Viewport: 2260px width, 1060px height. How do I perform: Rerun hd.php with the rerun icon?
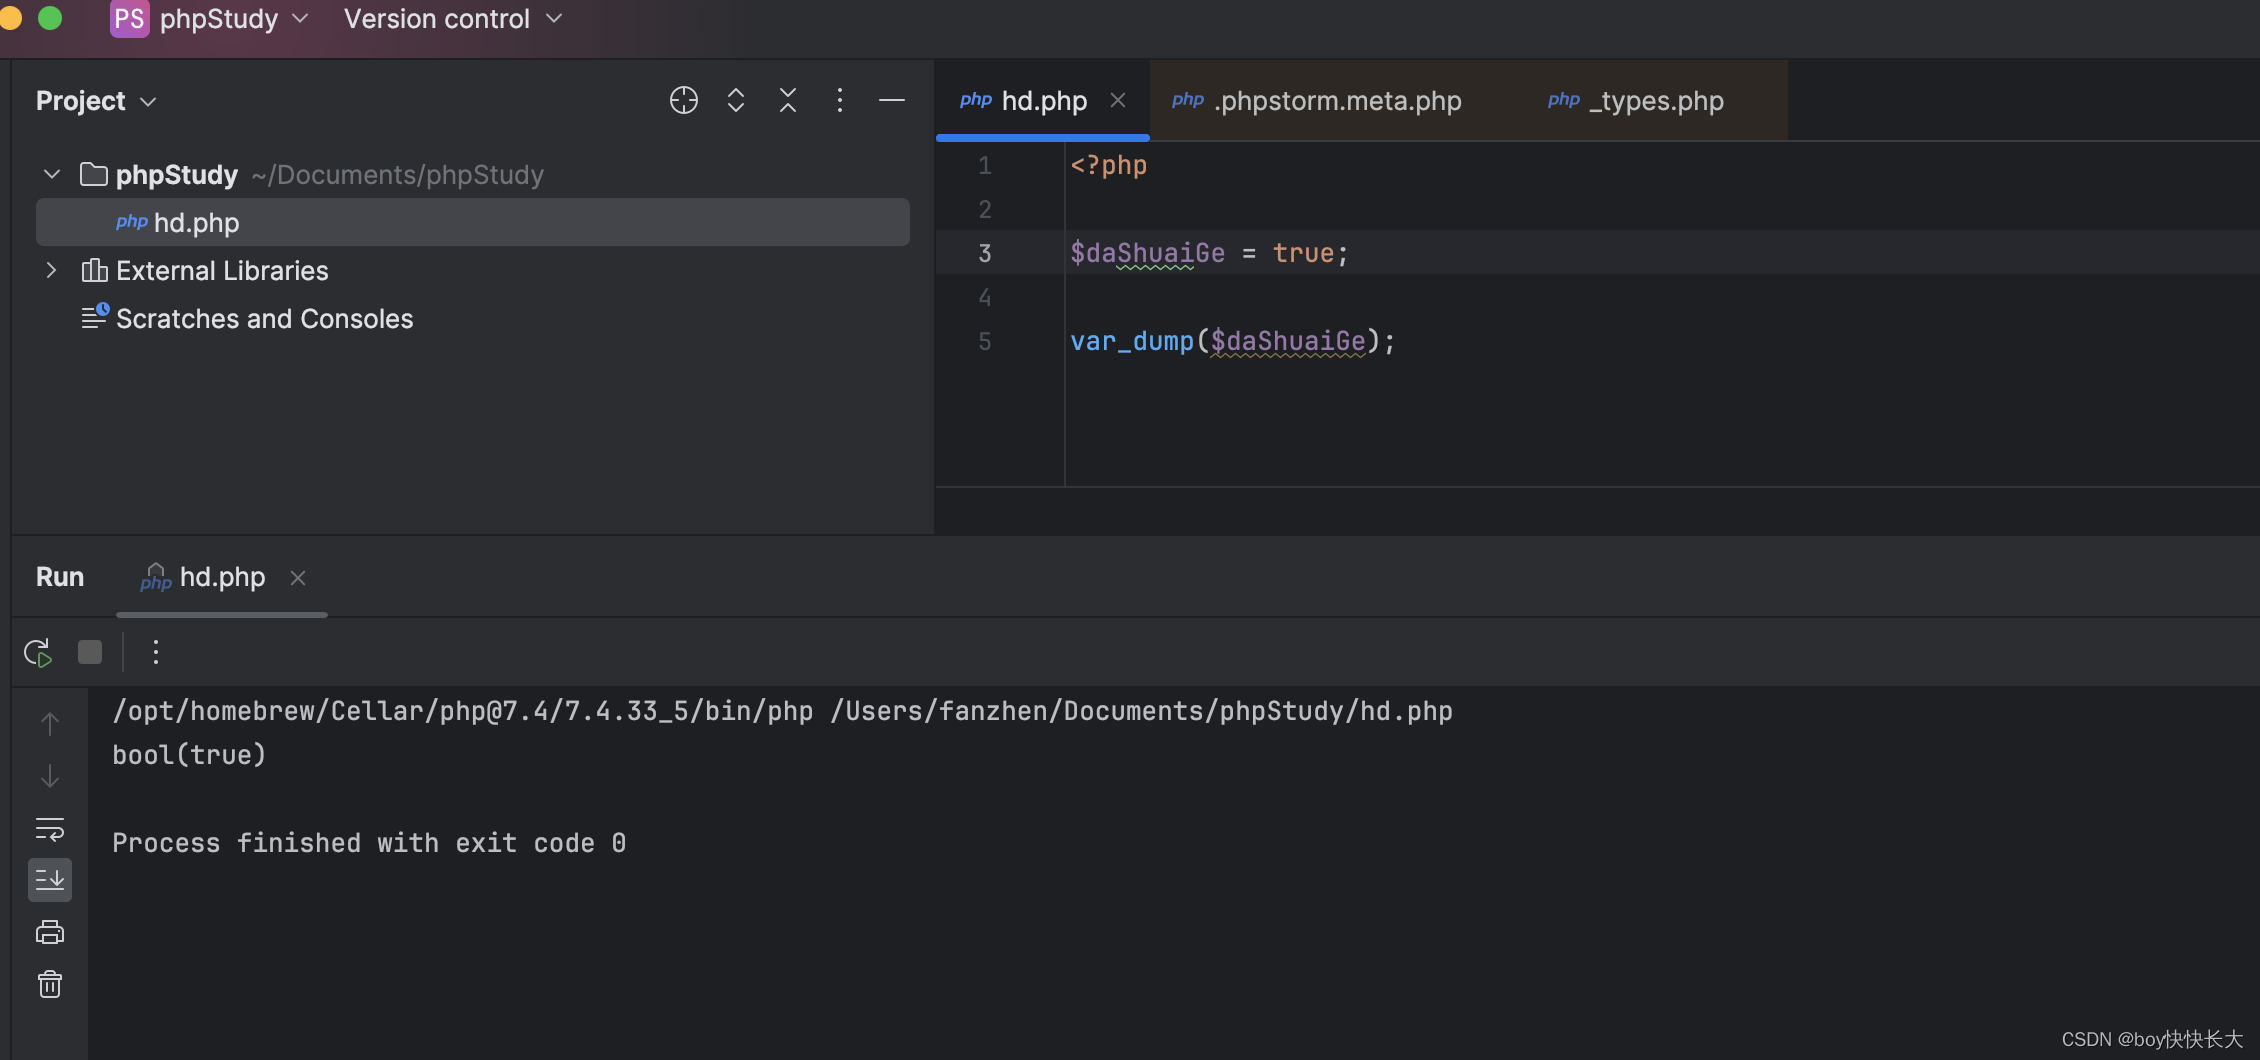click(38, 653)
